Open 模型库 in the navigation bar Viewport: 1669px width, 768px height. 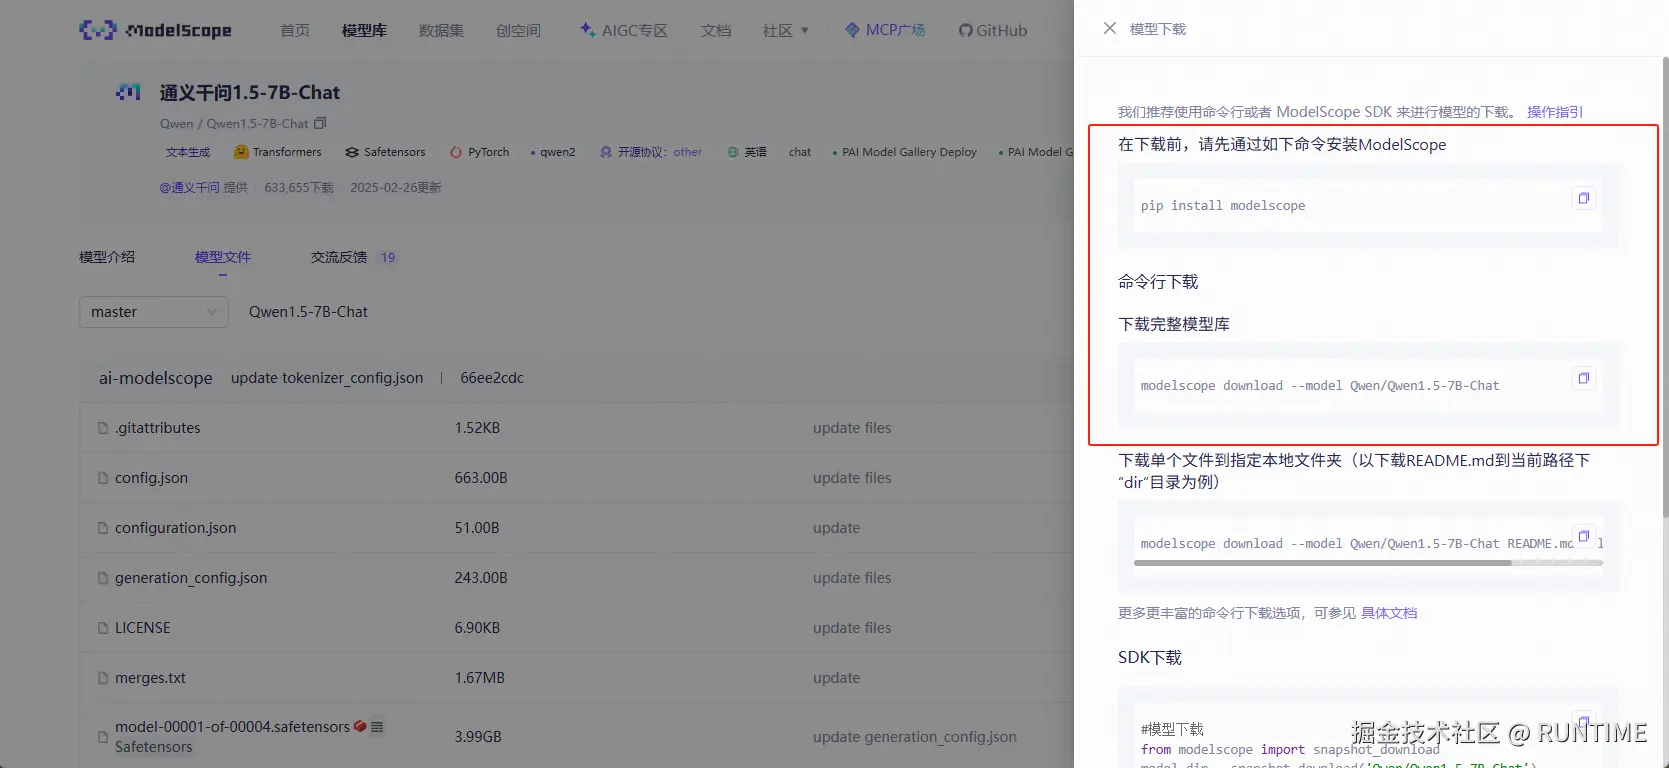(364, 31)
